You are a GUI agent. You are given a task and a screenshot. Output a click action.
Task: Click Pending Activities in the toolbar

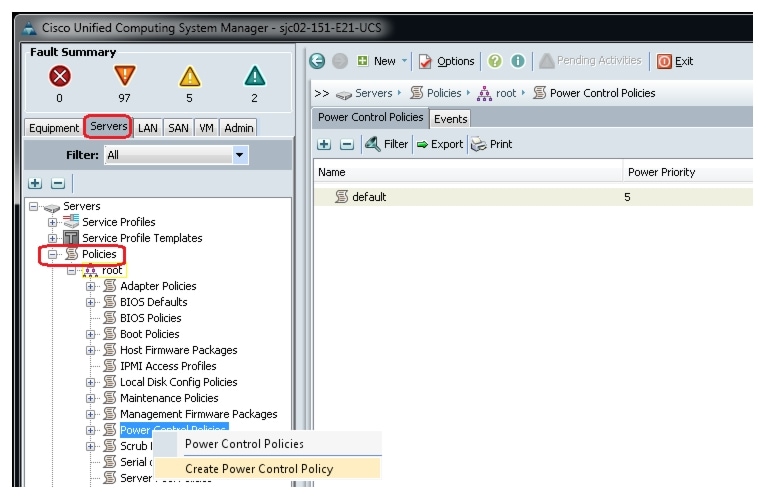point(590,61)
